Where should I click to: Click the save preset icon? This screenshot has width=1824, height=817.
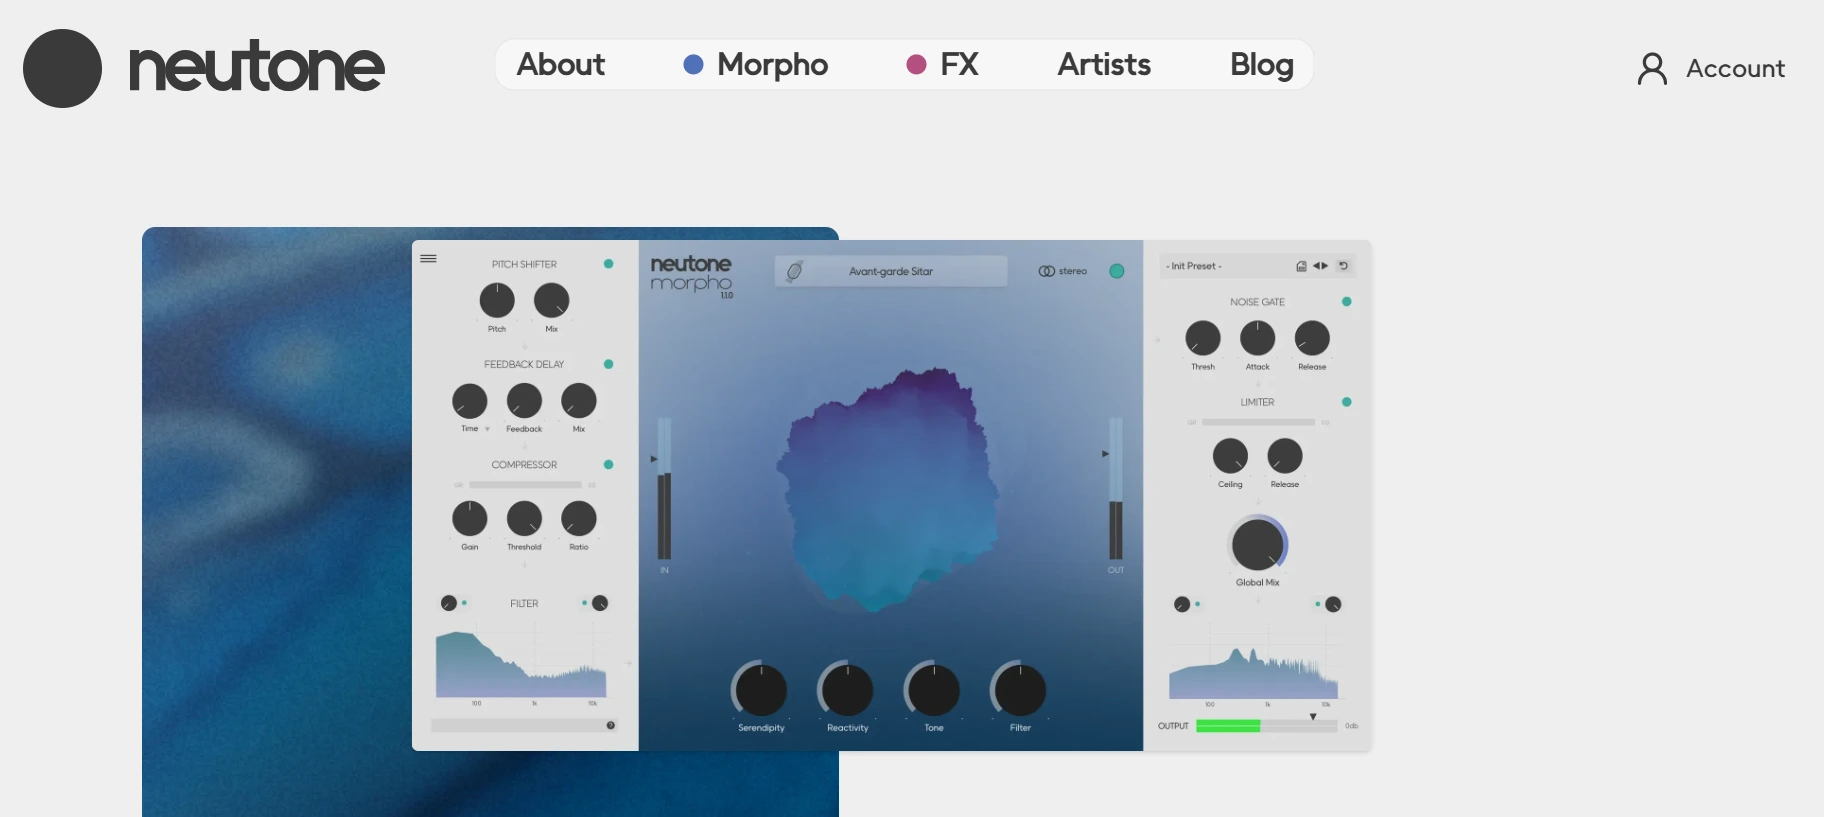coord(1301,266)
